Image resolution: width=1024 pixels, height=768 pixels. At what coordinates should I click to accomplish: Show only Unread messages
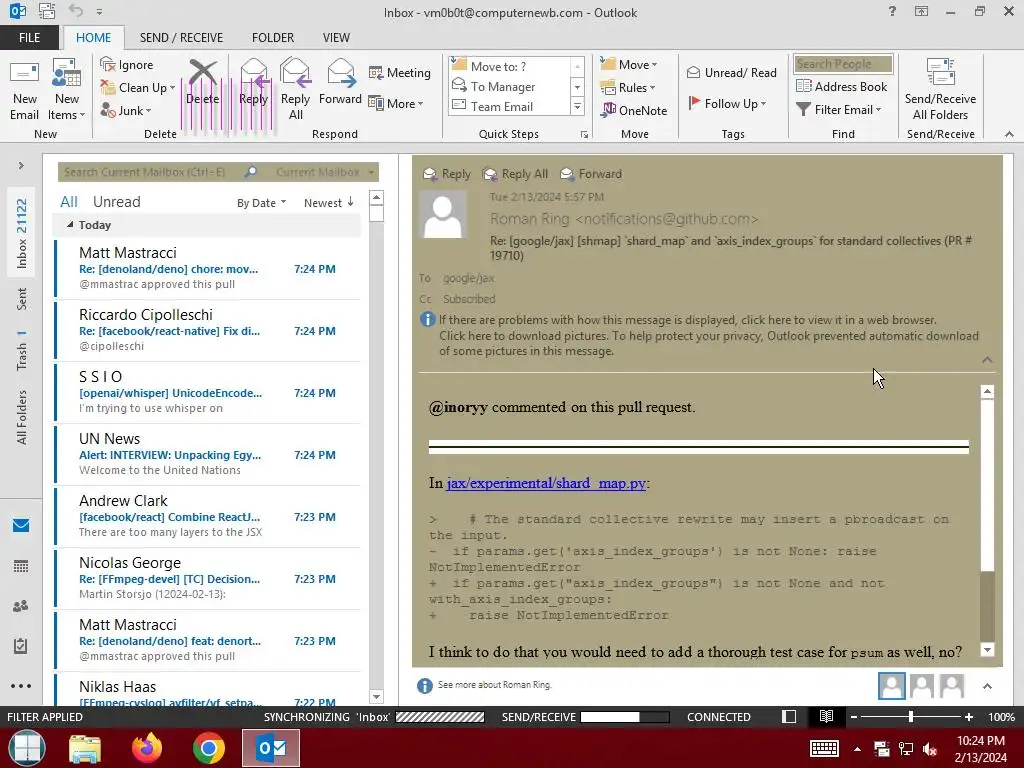pyautogui.click(x=116, y=202)
